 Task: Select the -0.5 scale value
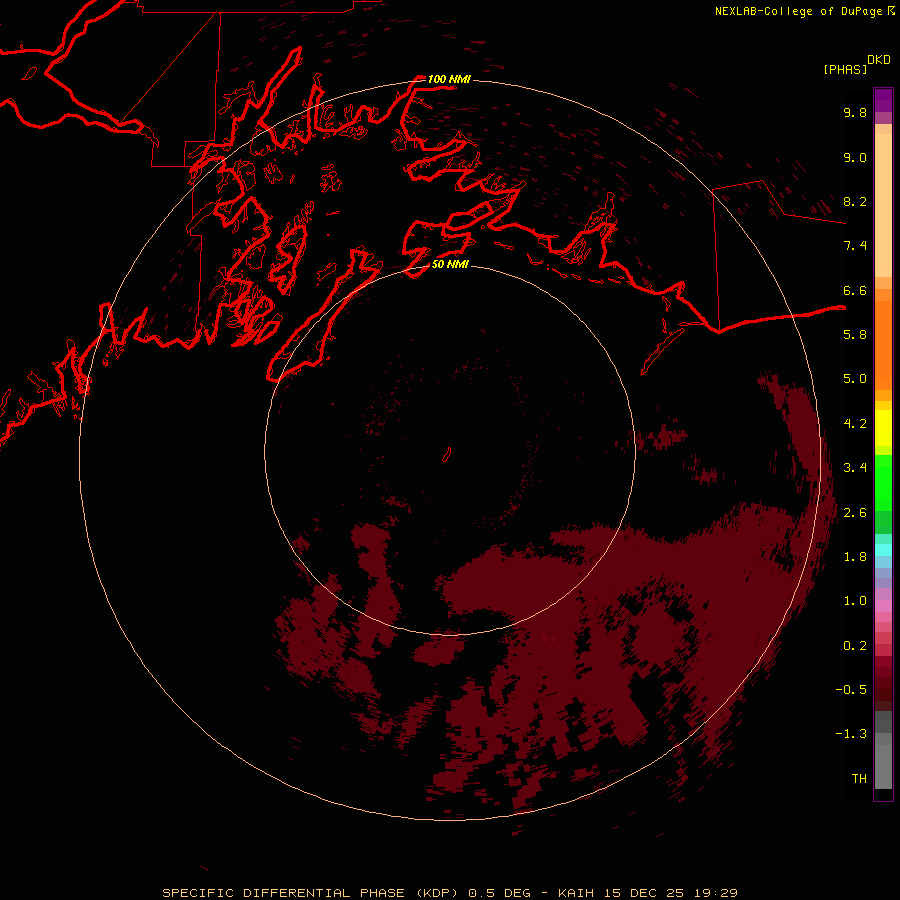tap(851, 690)
